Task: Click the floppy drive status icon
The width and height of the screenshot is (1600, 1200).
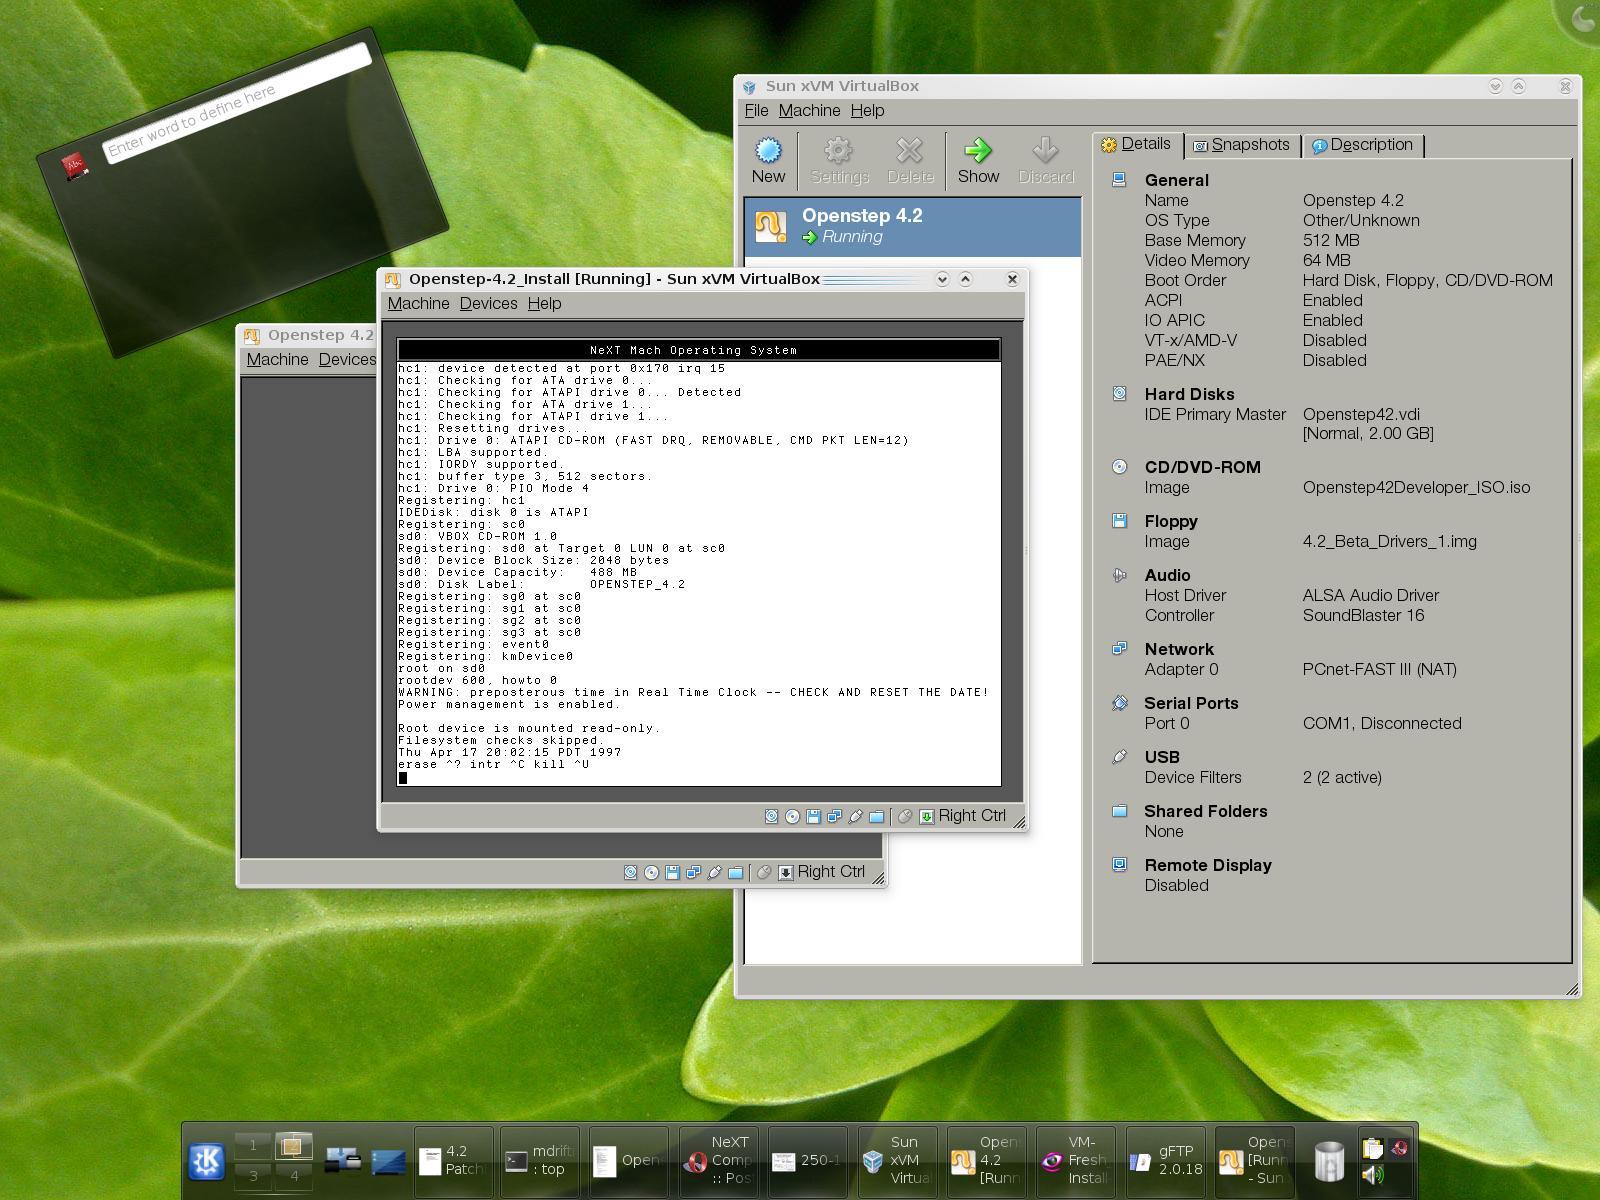Action: (x=814, y=816)
